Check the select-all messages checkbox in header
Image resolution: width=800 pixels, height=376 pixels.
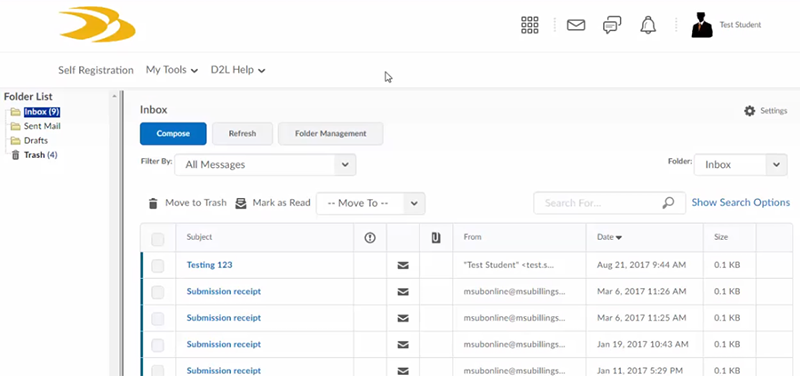pyautogui.click(x=158, y=239)
